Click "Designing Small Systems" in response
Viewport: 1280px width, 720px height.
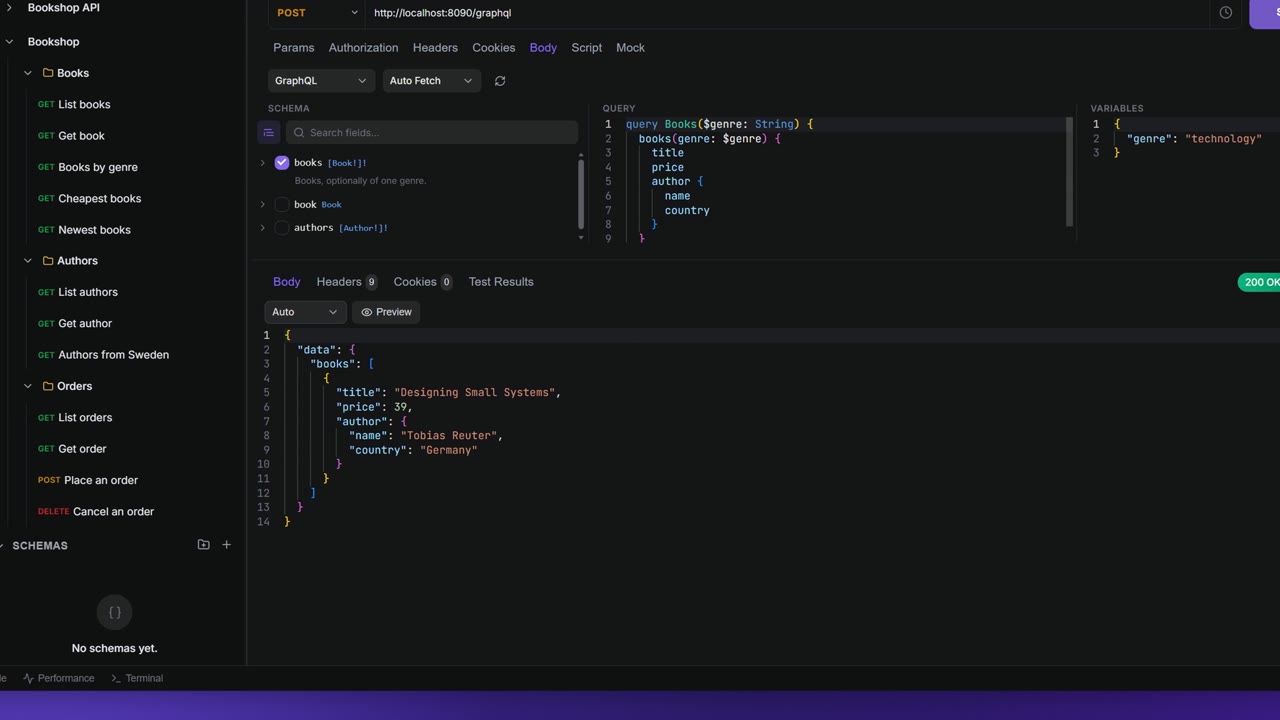475,393
